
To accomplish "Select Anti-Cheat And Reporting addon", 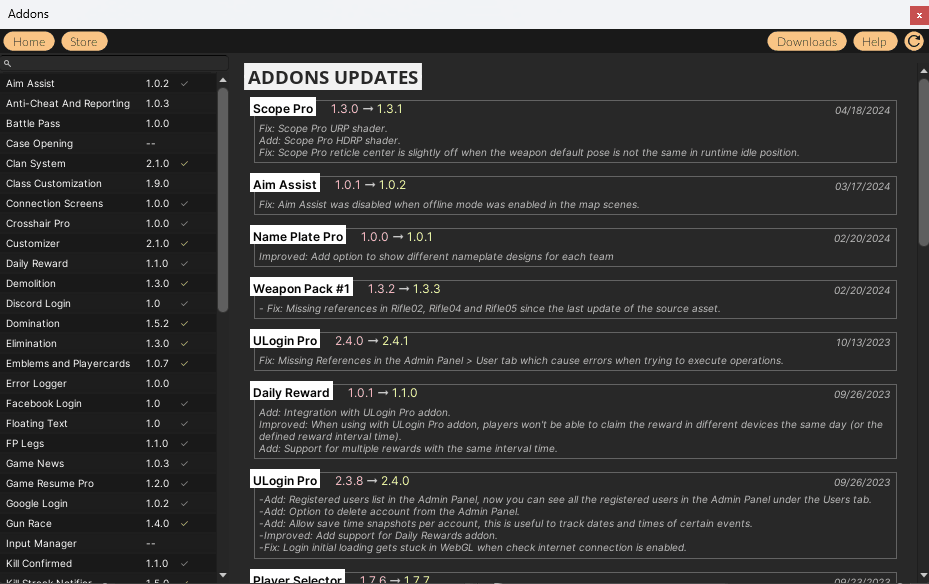I will [x=68, y=104].
